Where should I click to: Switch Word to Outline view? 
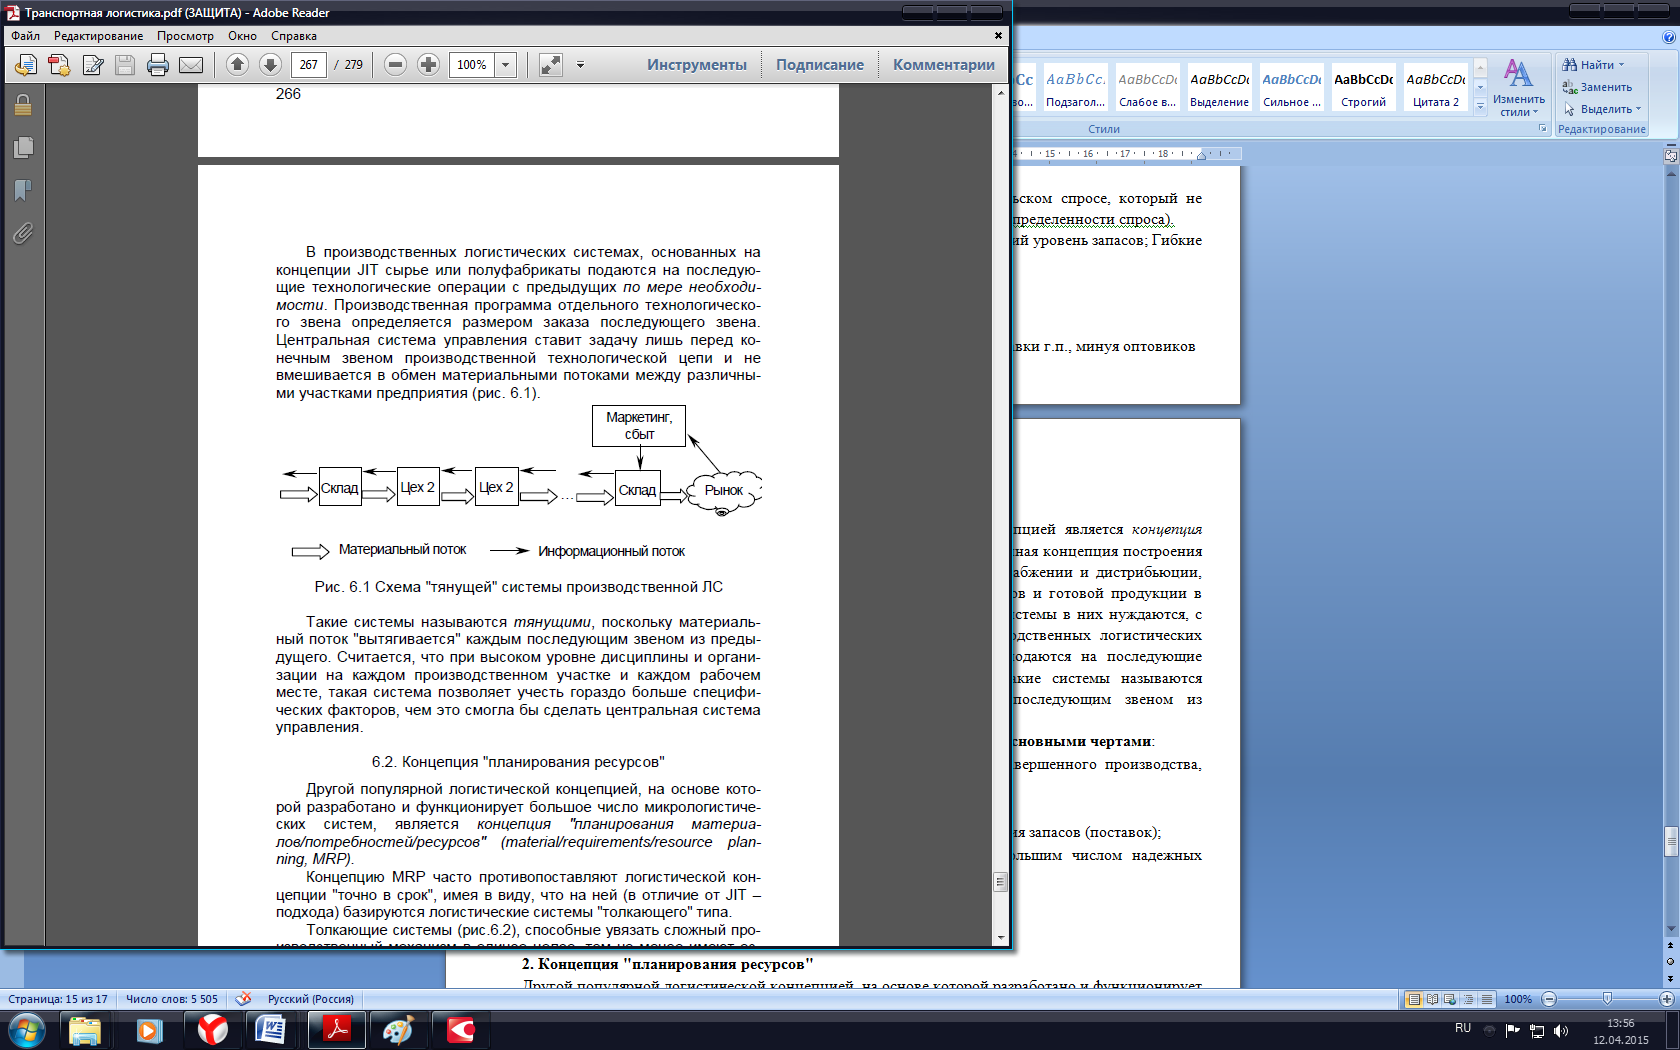pyautogui.click(x=1468, y=999)
